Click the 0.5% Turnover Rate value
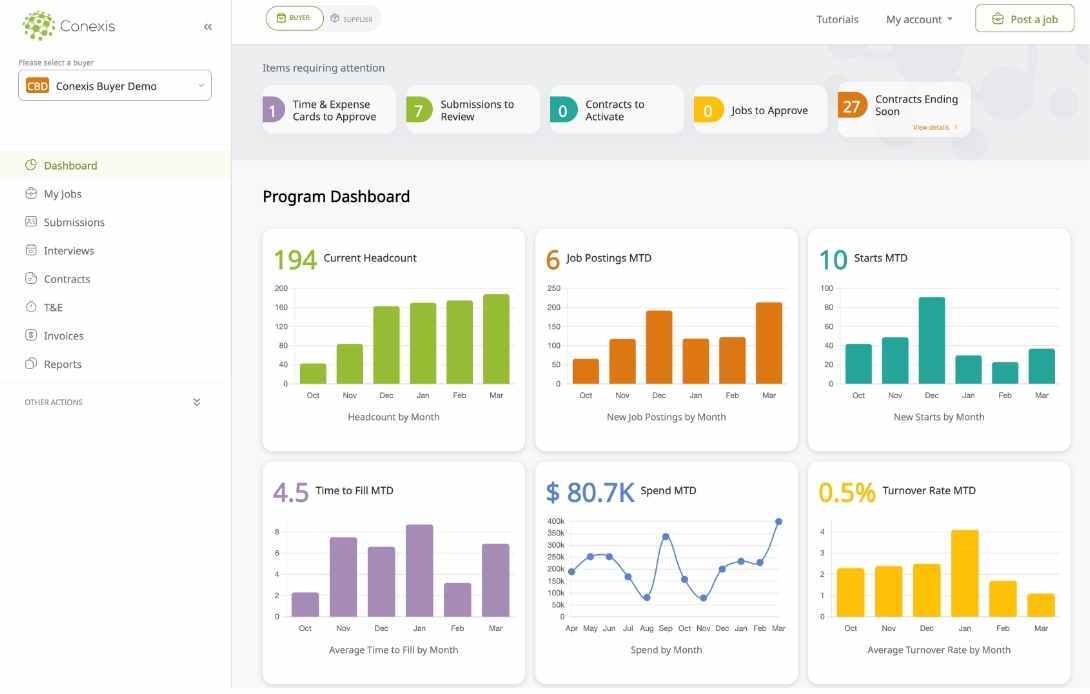Viewport: 1090px width, 694px height. [847, 493]
